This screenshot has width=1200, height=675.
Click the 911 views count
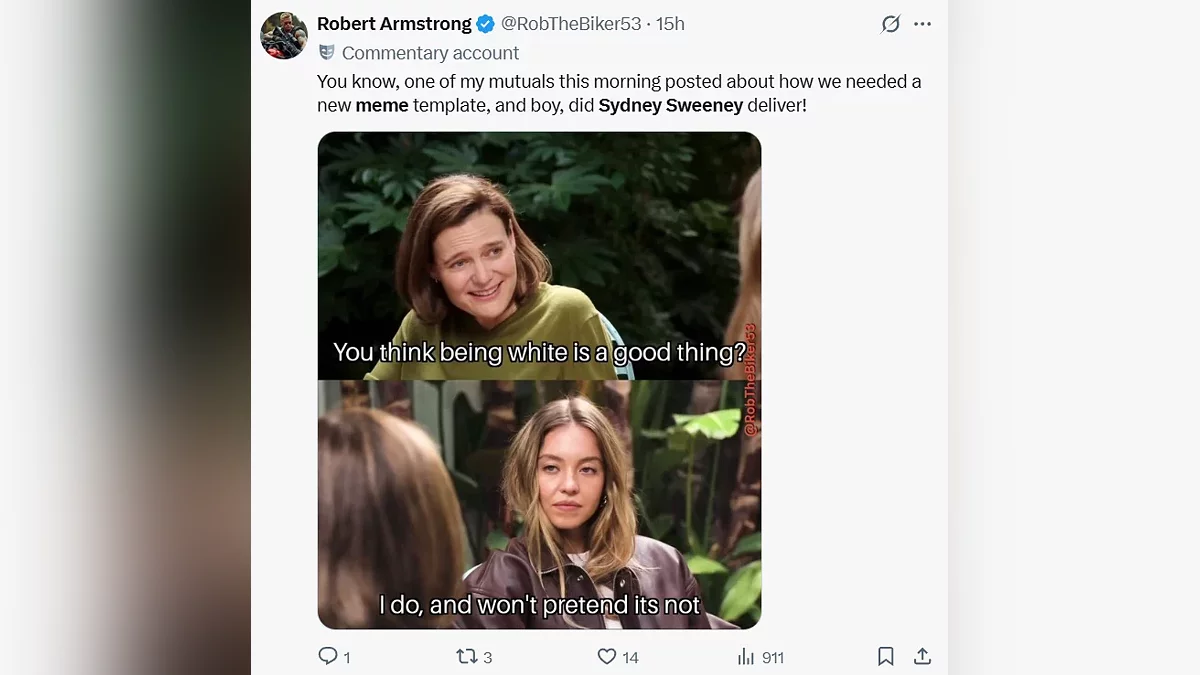772,658
